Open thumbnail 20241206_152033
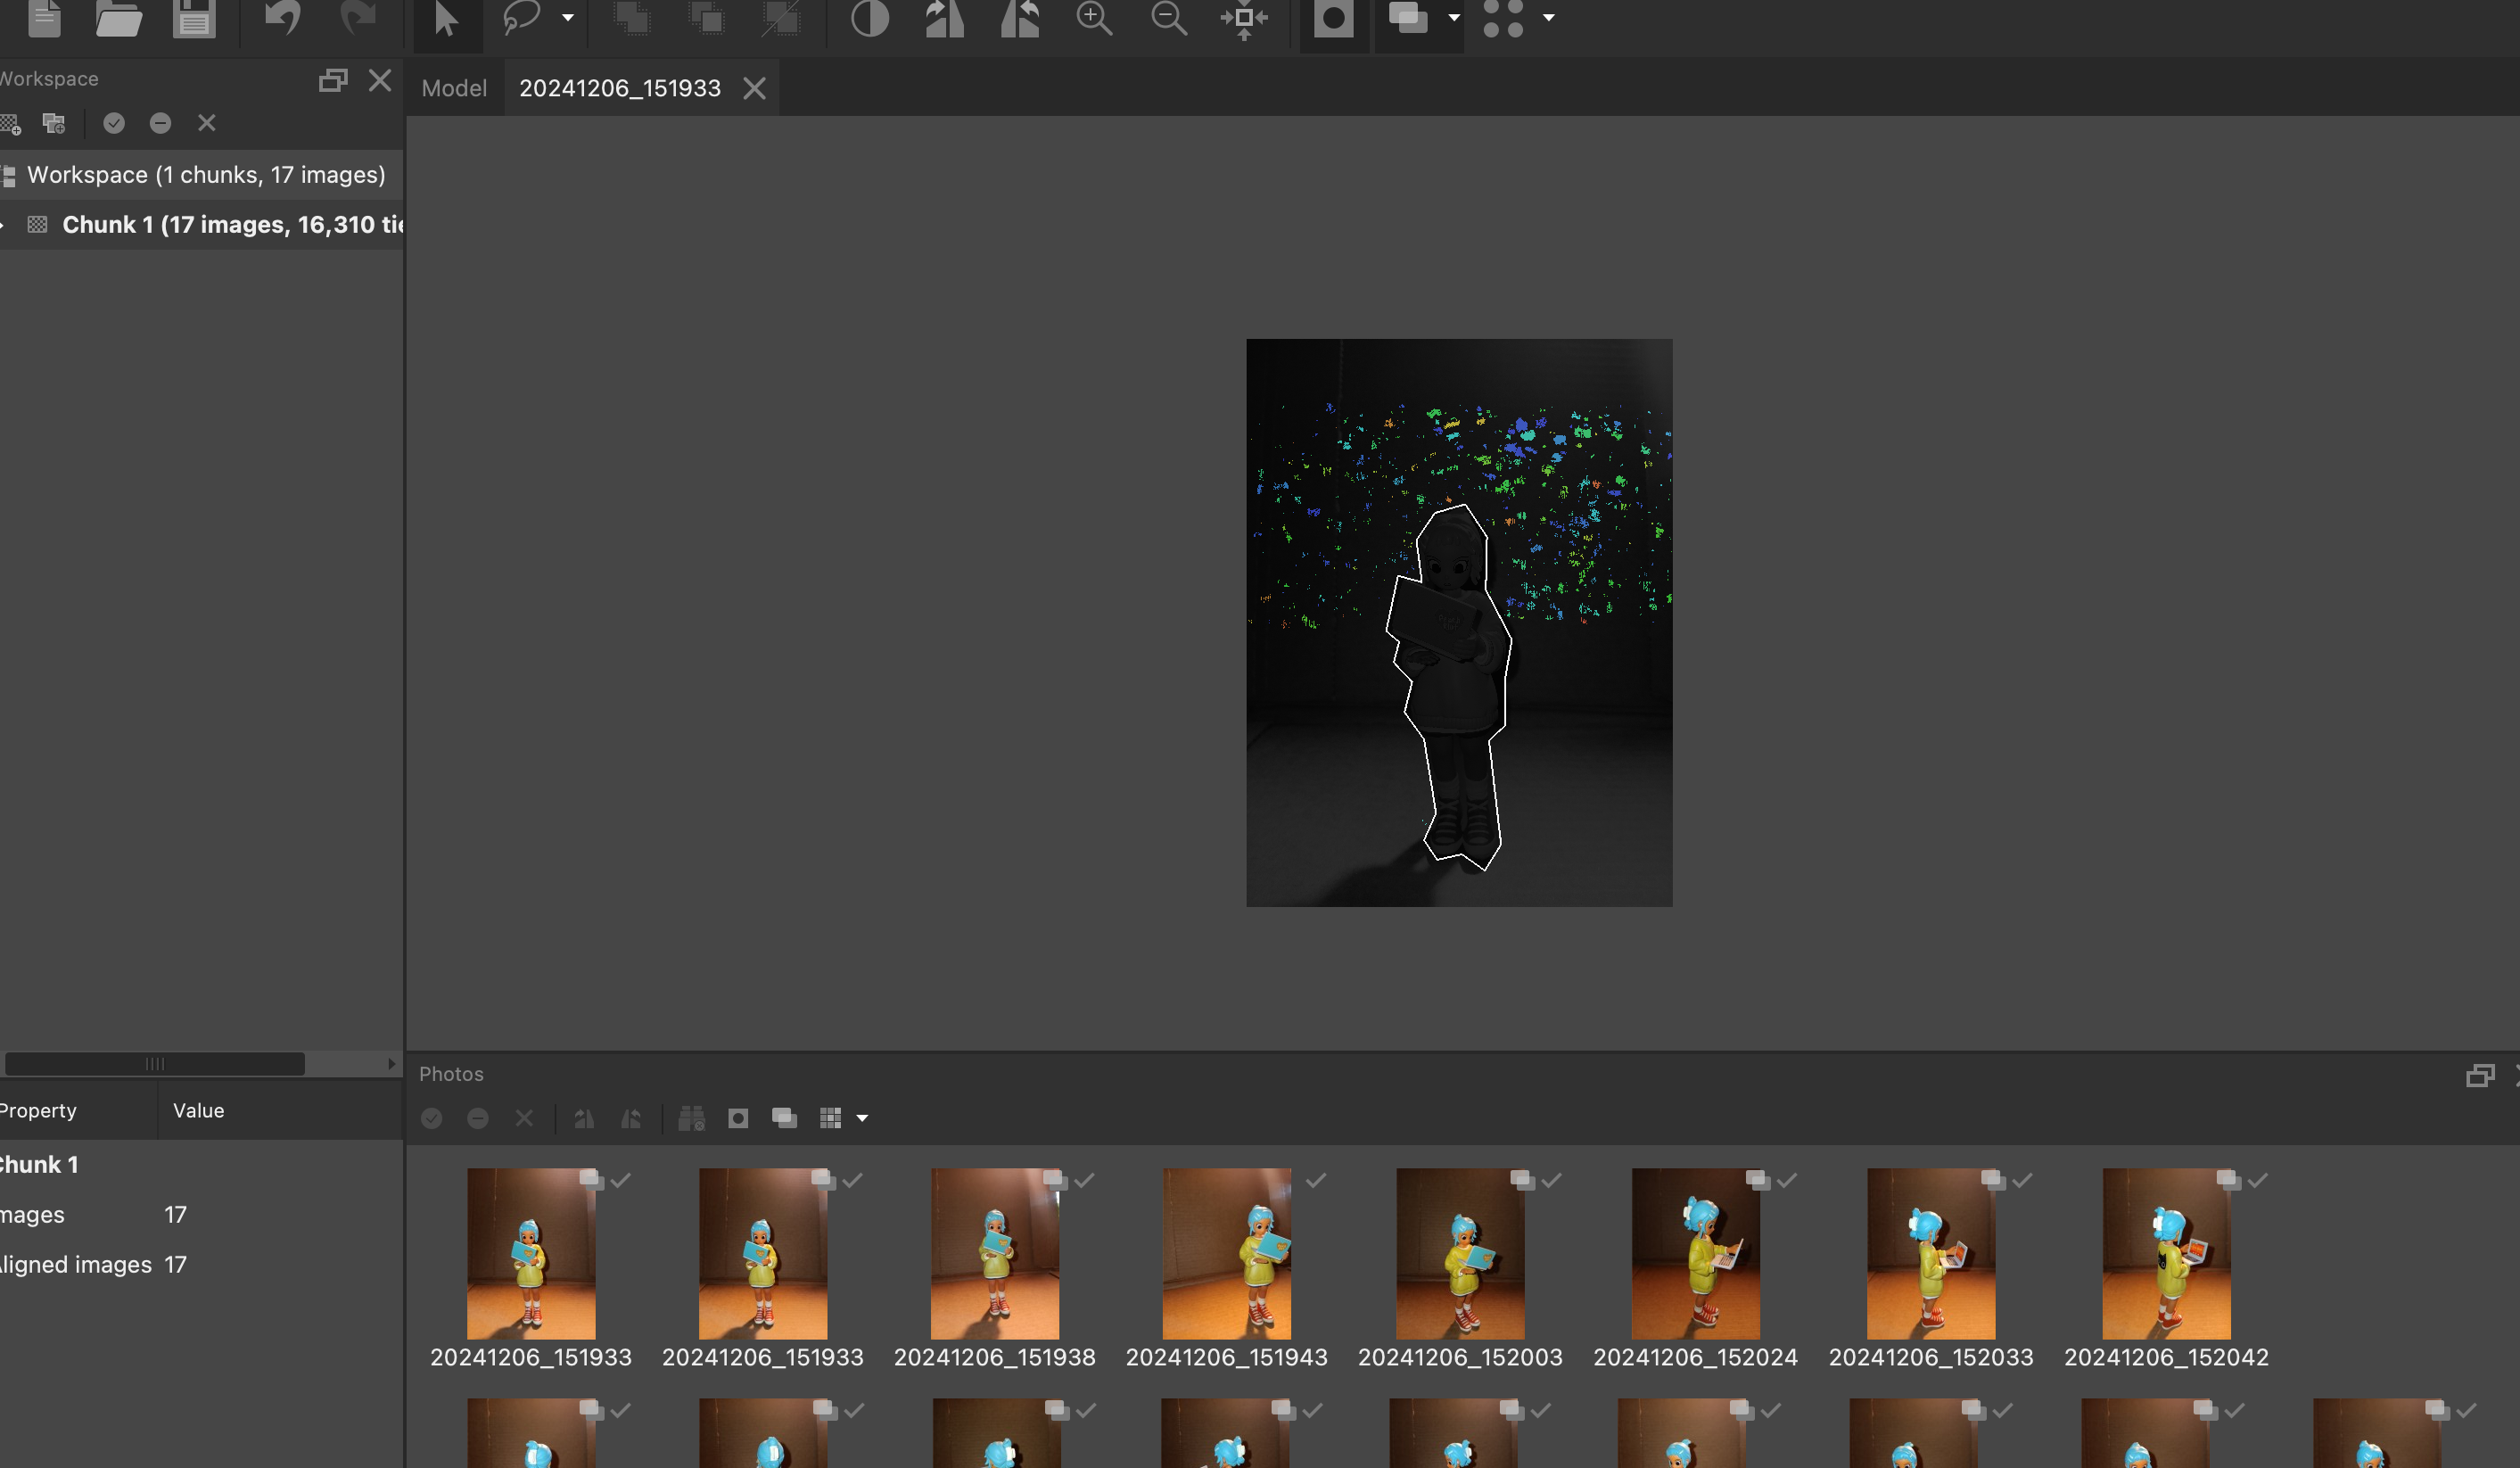2520x1468 pixels. pos(1931,1254)
